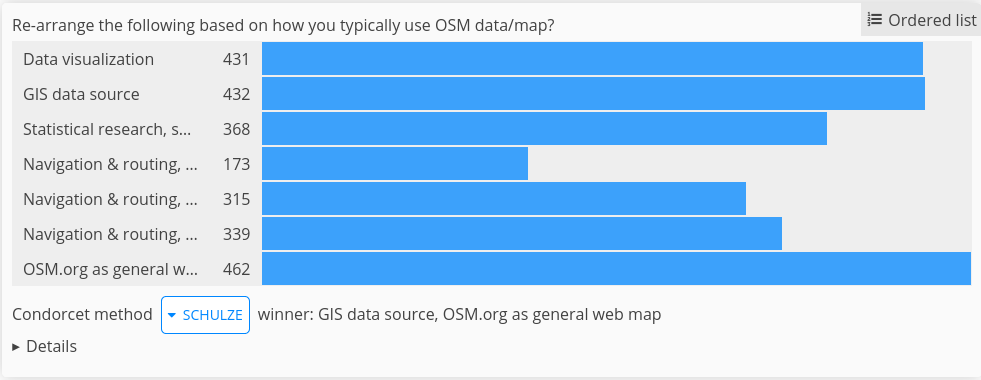
Task: Click the GIS data source bar
Action: [593, 94]
